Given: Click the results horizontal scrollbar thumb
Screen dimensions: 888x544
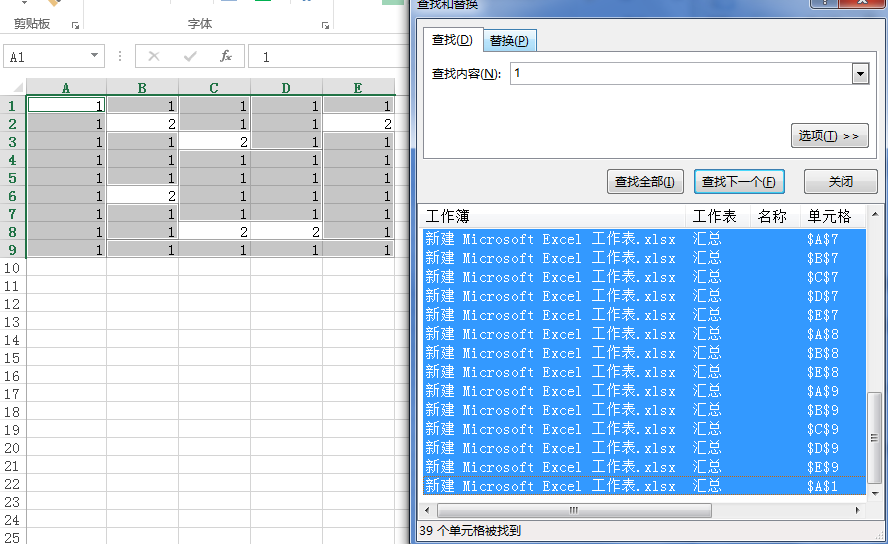Looking at the screenshot, I should [x=574, y=510].
